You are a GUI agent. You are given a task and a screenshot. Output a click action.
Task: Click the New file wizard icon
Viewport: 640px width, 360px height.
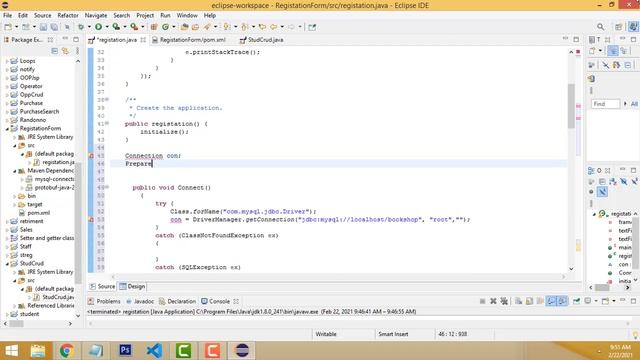click(x=8, y=27)
